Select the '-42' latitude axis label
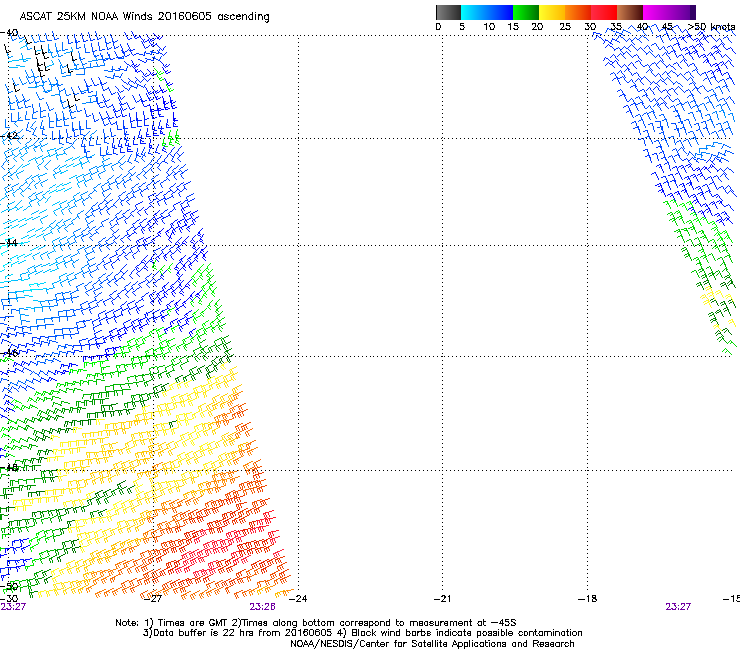 pos(9,136)
